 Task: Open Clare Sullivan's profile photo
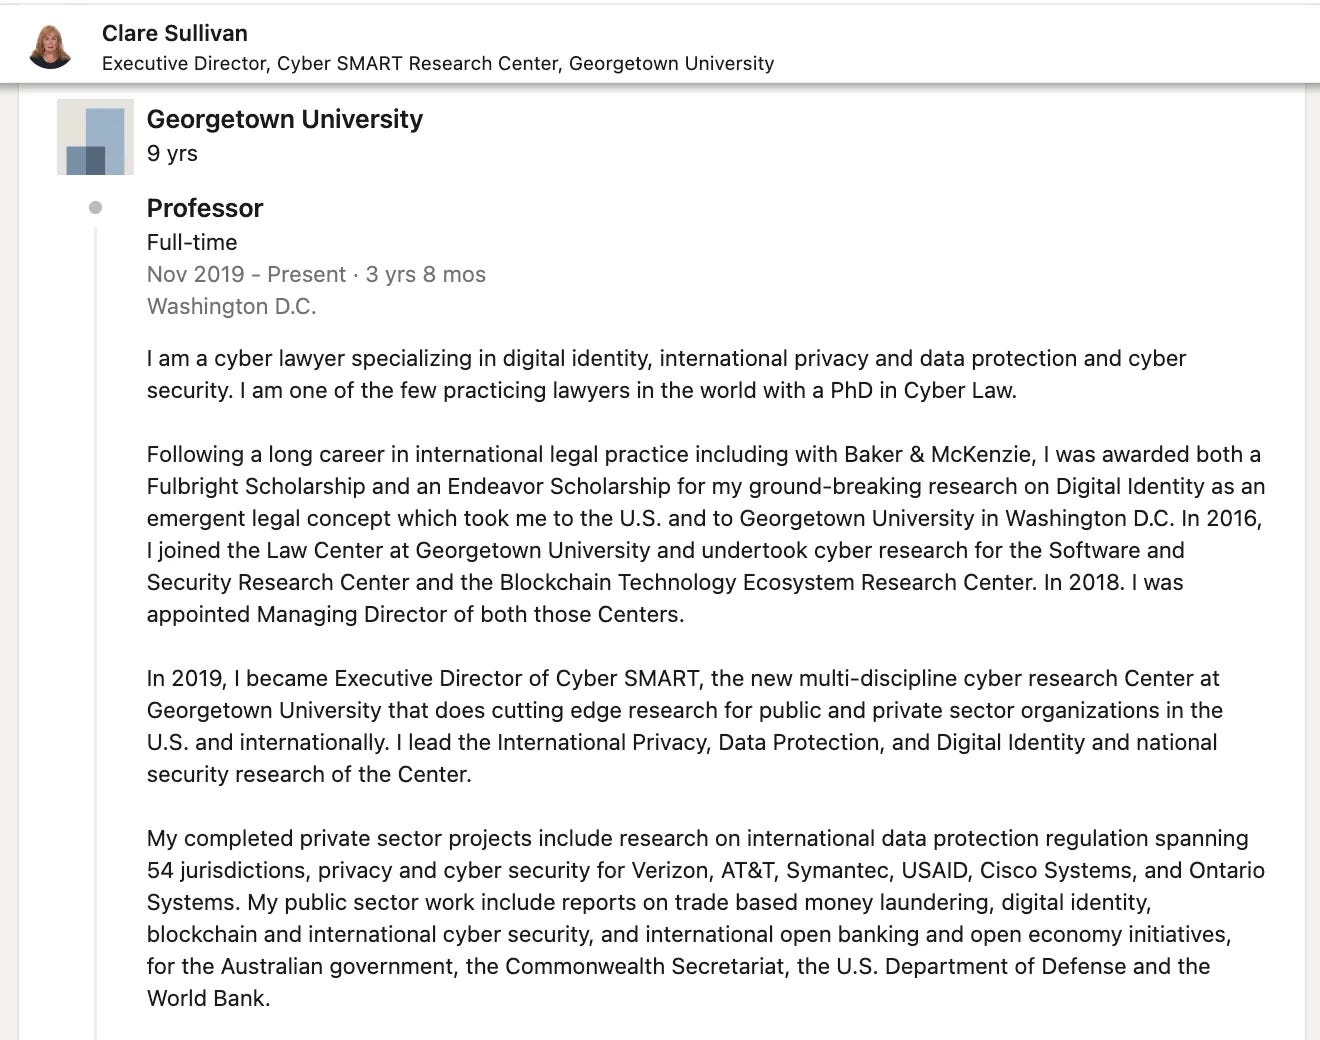[50, 47]
